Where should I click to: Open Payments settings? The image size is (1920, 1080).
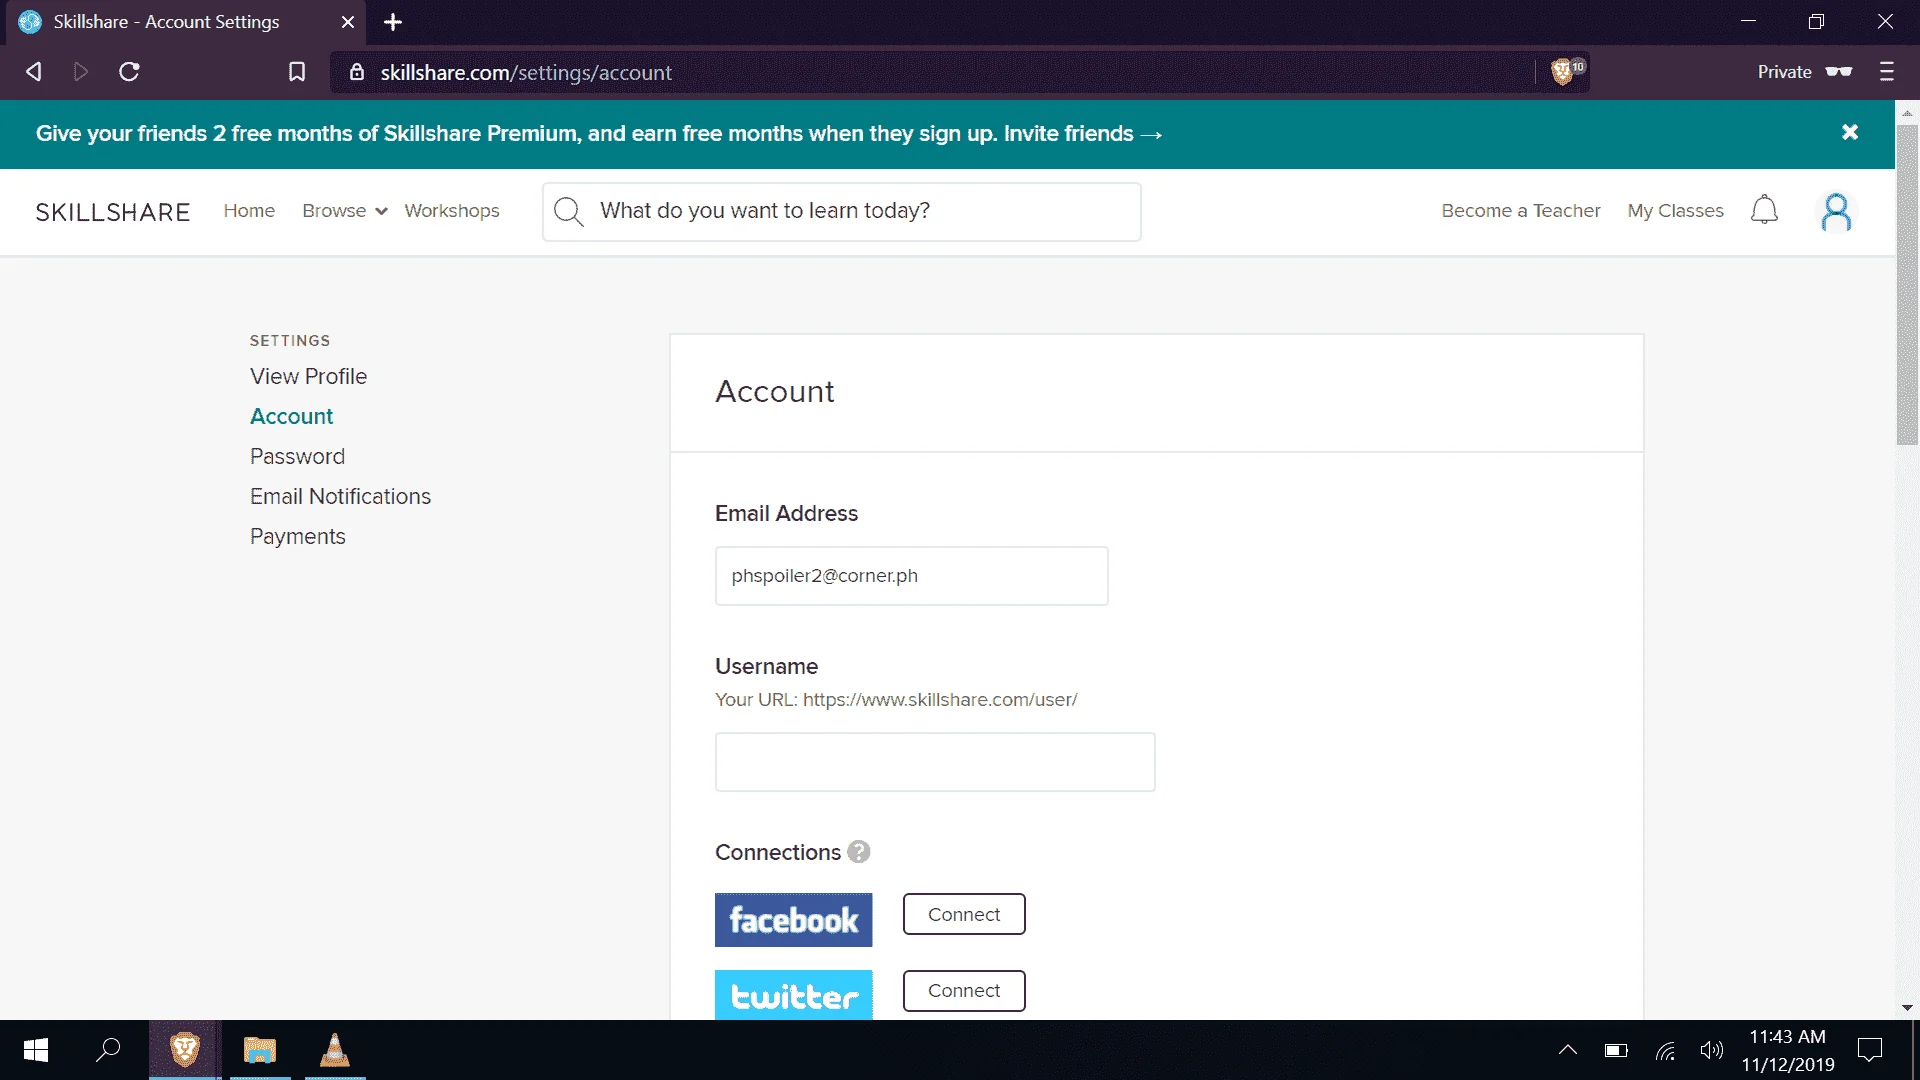click(x=297, y=536)
